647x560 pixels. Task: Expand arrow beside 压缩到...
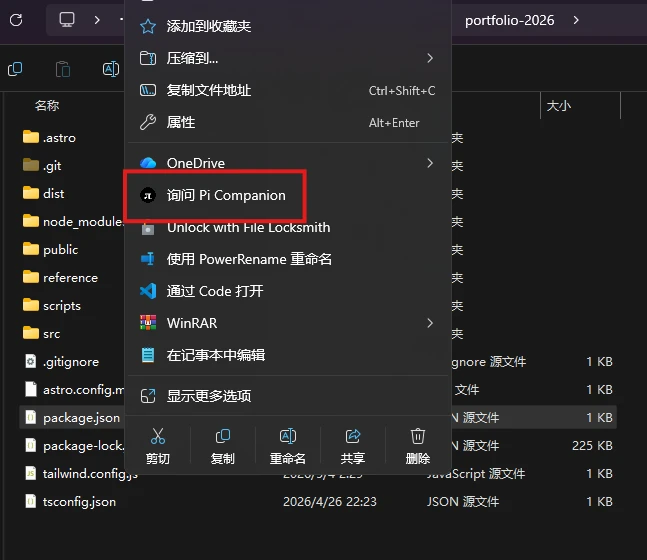coord(430,58)
